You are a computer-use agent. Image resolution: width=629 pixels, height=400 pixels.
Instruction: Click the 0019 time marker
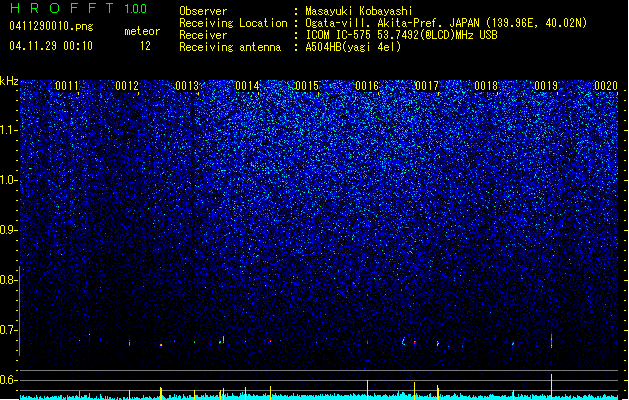(x=546, y=86)
